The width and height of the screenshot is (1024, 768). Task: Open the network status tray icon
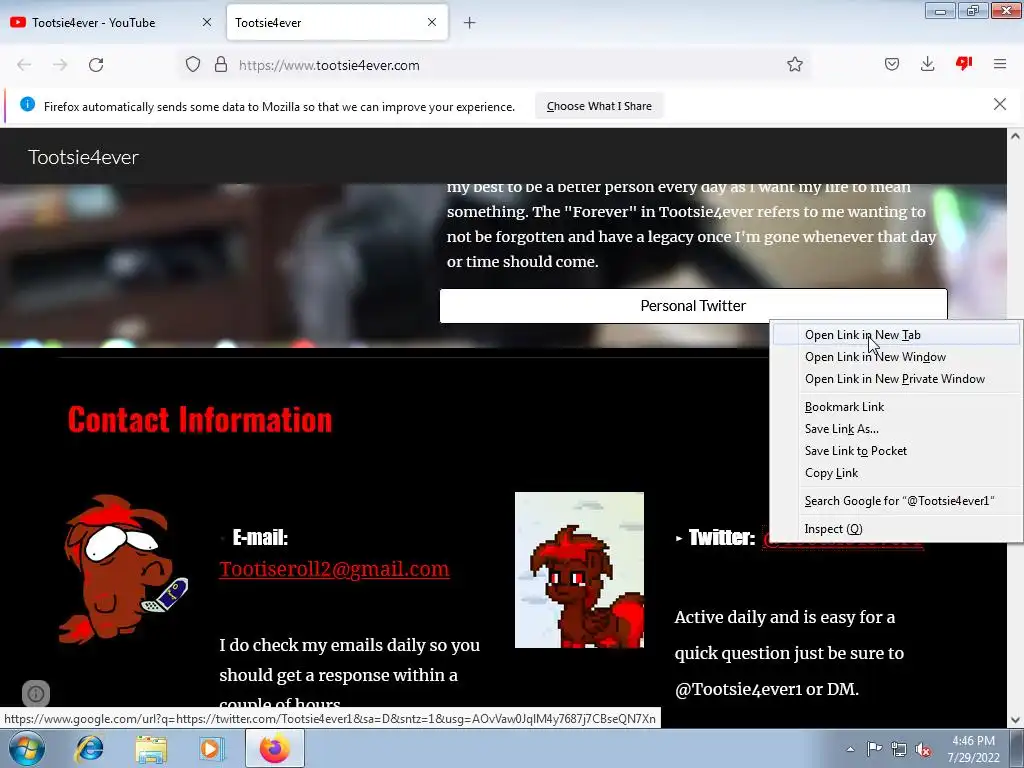coord(899,749)
